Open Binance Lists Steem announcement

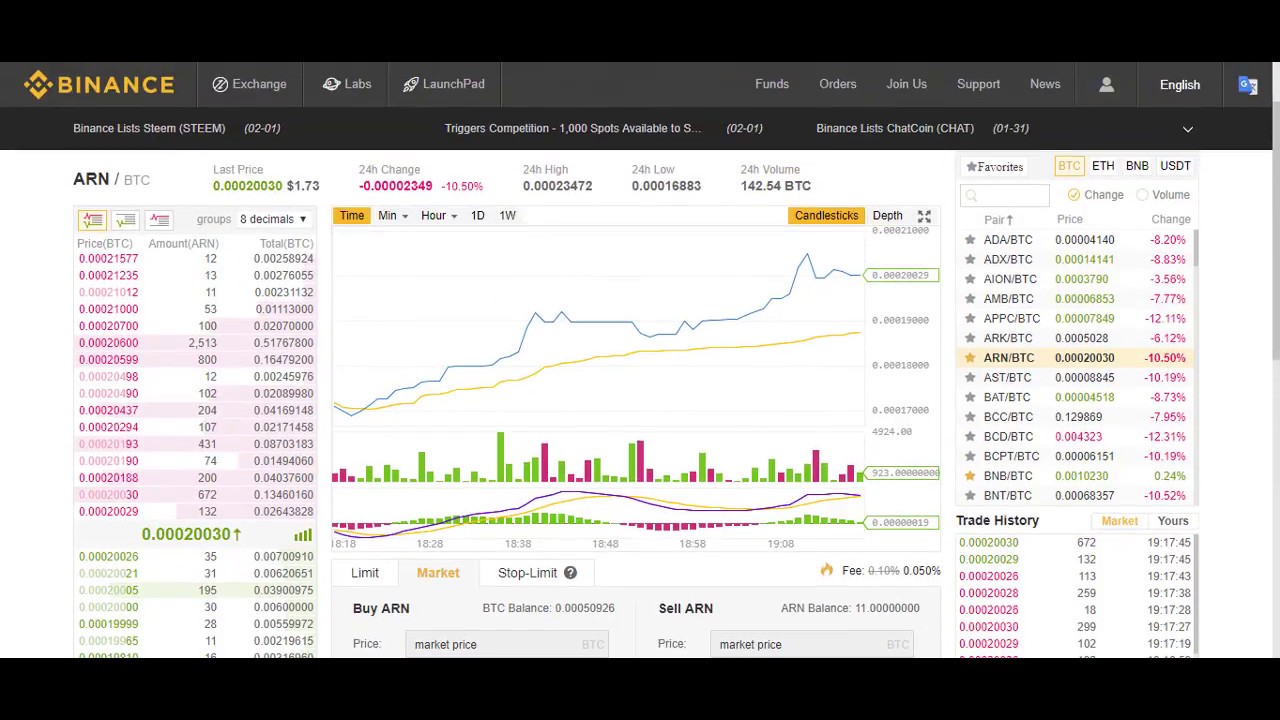point(149,128)
